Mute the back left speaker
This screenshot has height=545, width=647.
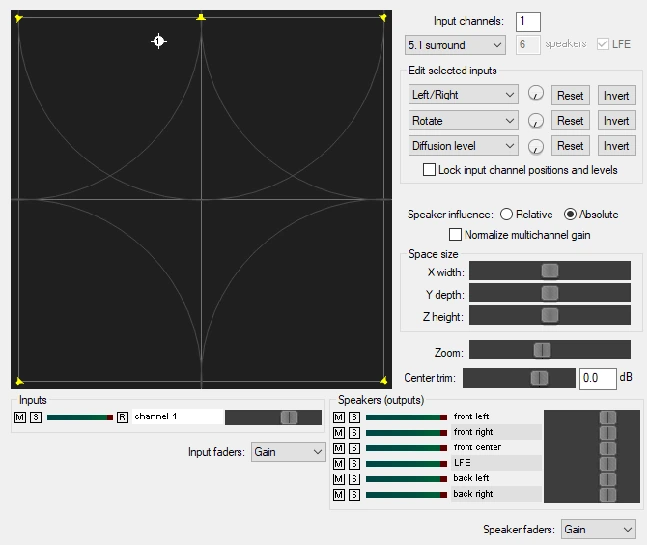coord(339,479)
